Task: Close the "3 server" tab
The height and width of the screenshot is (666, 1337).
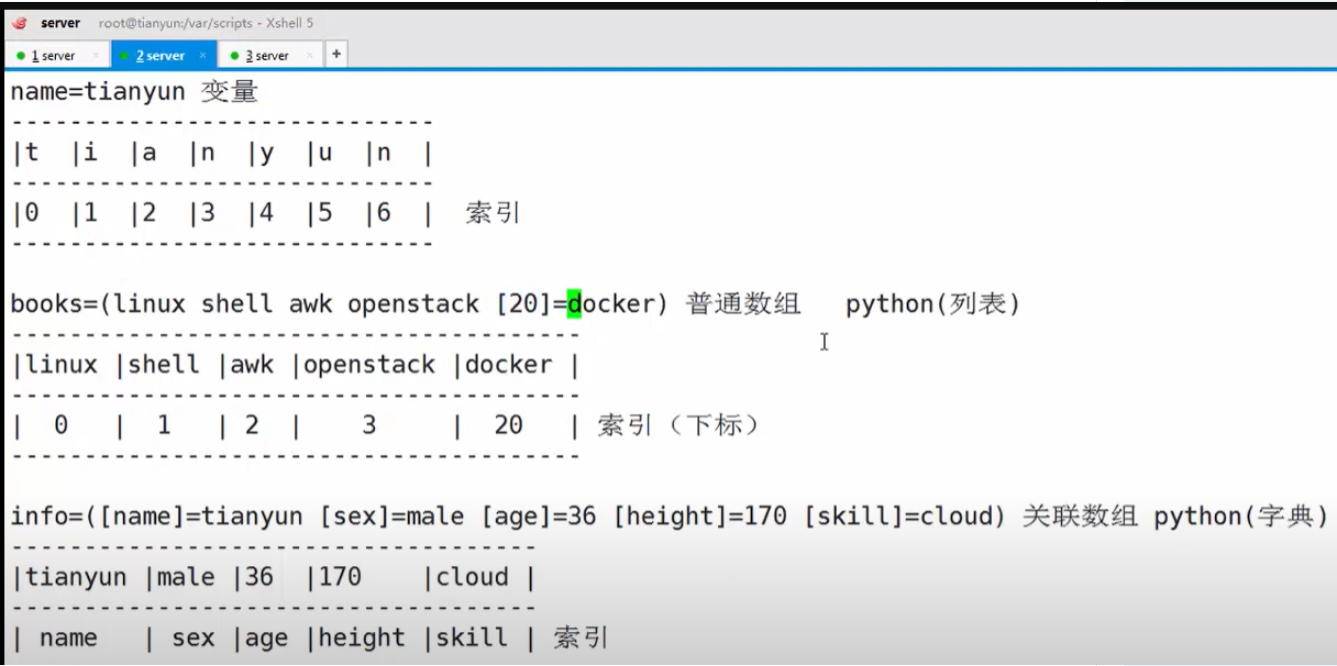Action: pos(309,56)
